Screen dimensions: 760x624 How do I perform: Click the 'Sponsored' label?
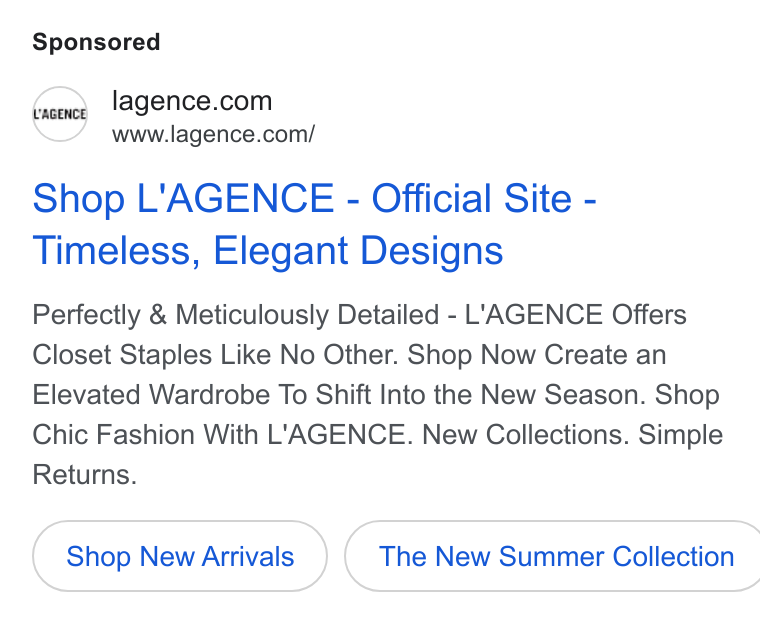[x=96, y=42]
